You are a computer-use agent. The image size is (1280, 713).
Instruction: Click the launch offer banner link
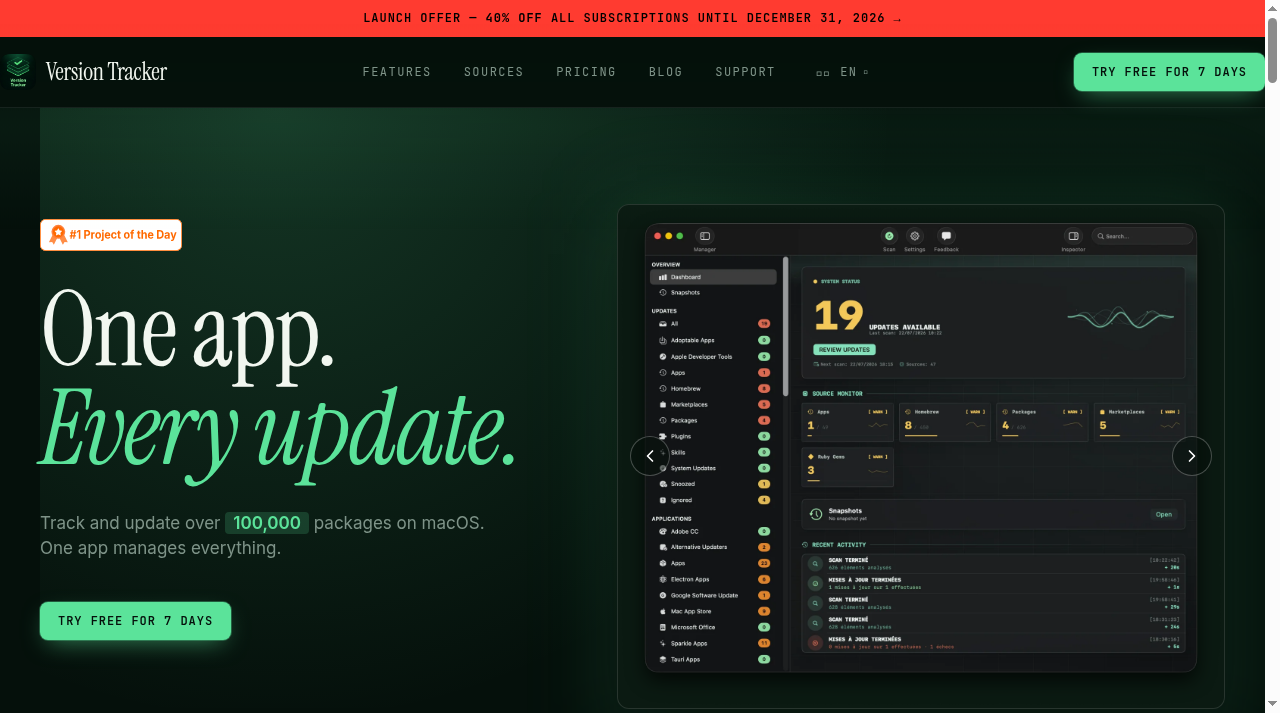[x=632, y=18]
